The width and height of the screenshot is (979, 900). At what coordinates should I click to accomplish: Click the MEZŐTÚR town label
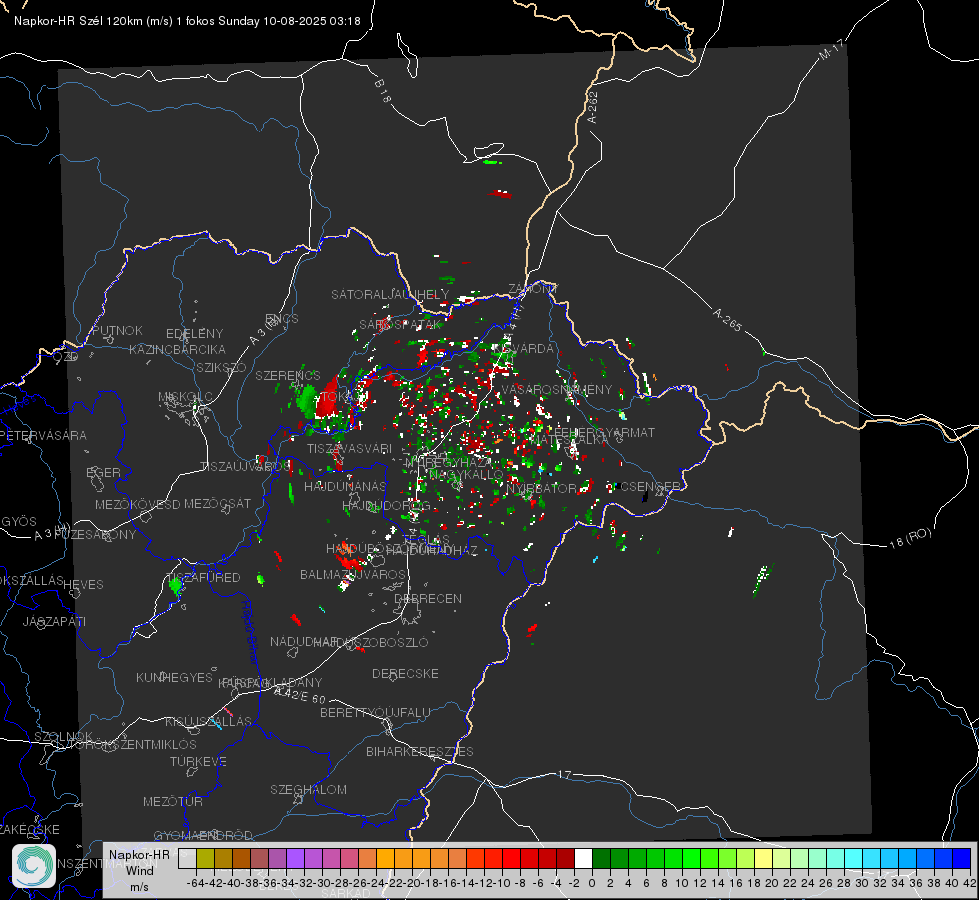172,801
